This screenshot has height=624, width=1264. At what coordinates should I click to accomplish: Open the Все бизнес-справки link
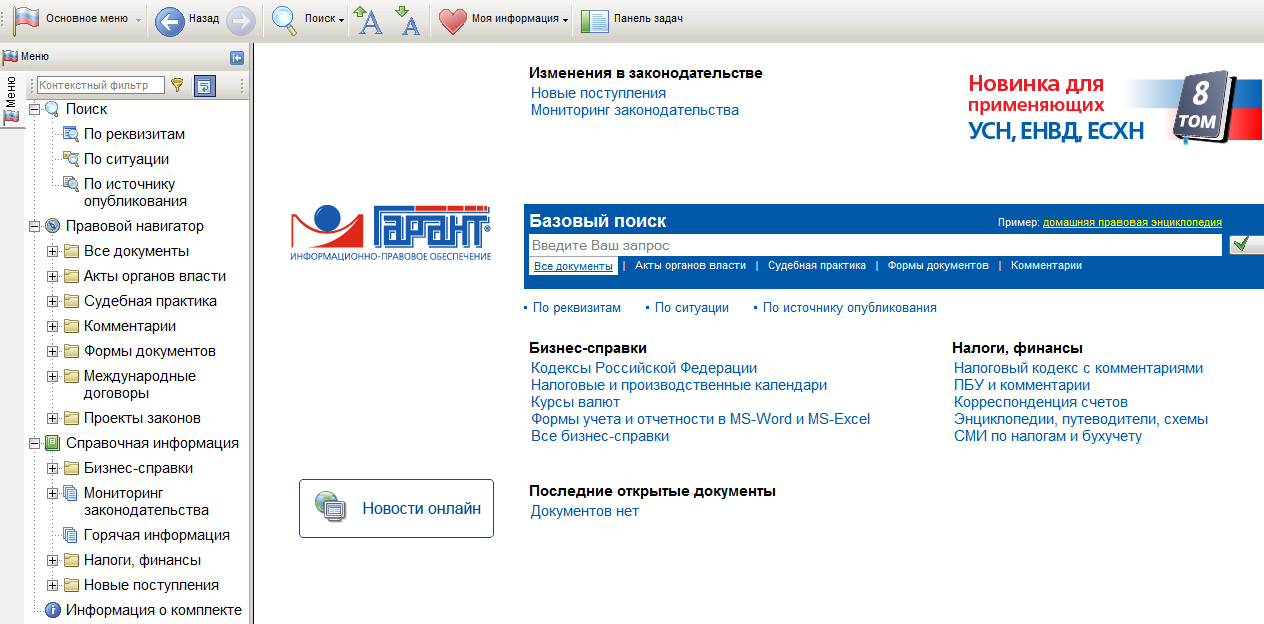click(x=600, y=436)
